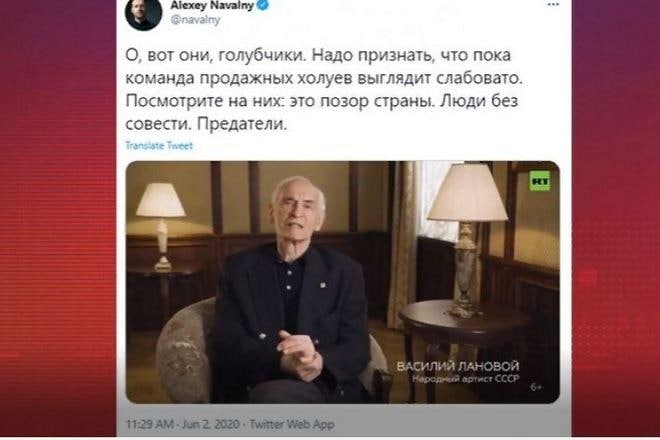Image resolution: width=660 pixels, height=440 pixels.
Task: Open the 11:29 AM tweet timestamp
Action: [x=149, y=424]
